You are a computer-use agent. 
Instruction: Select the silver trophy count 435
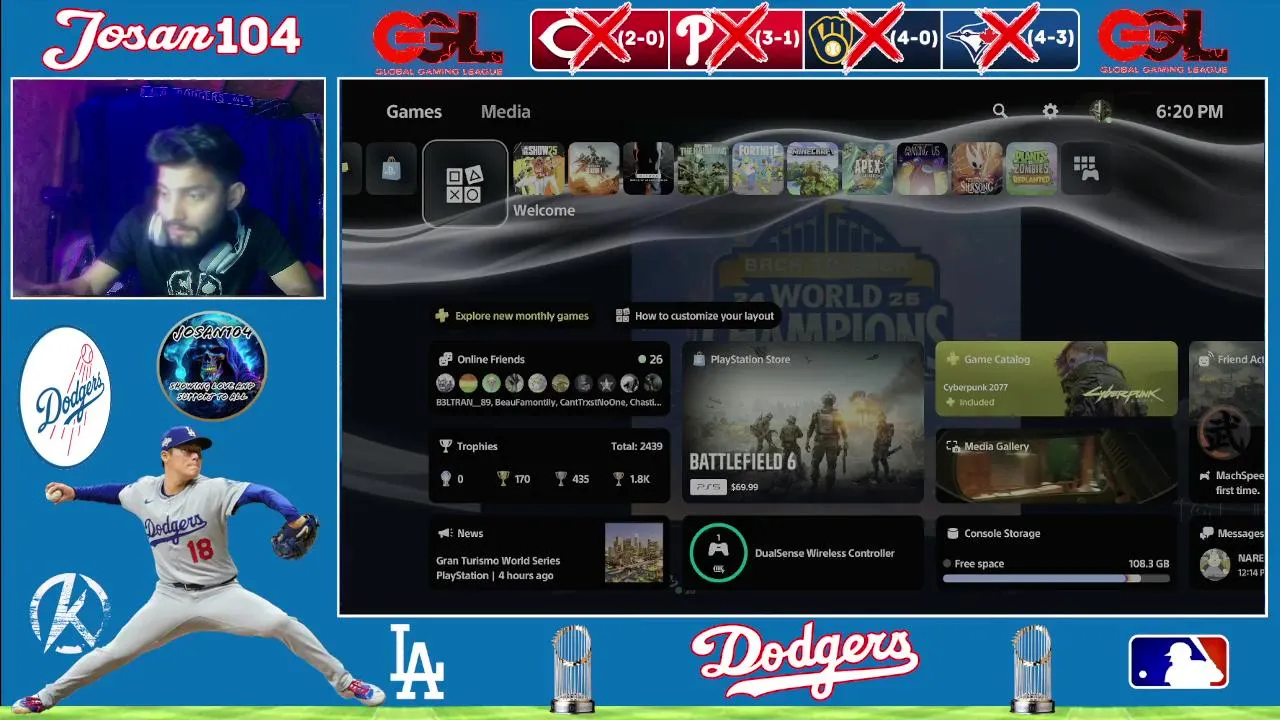click(x=572, y=479)
